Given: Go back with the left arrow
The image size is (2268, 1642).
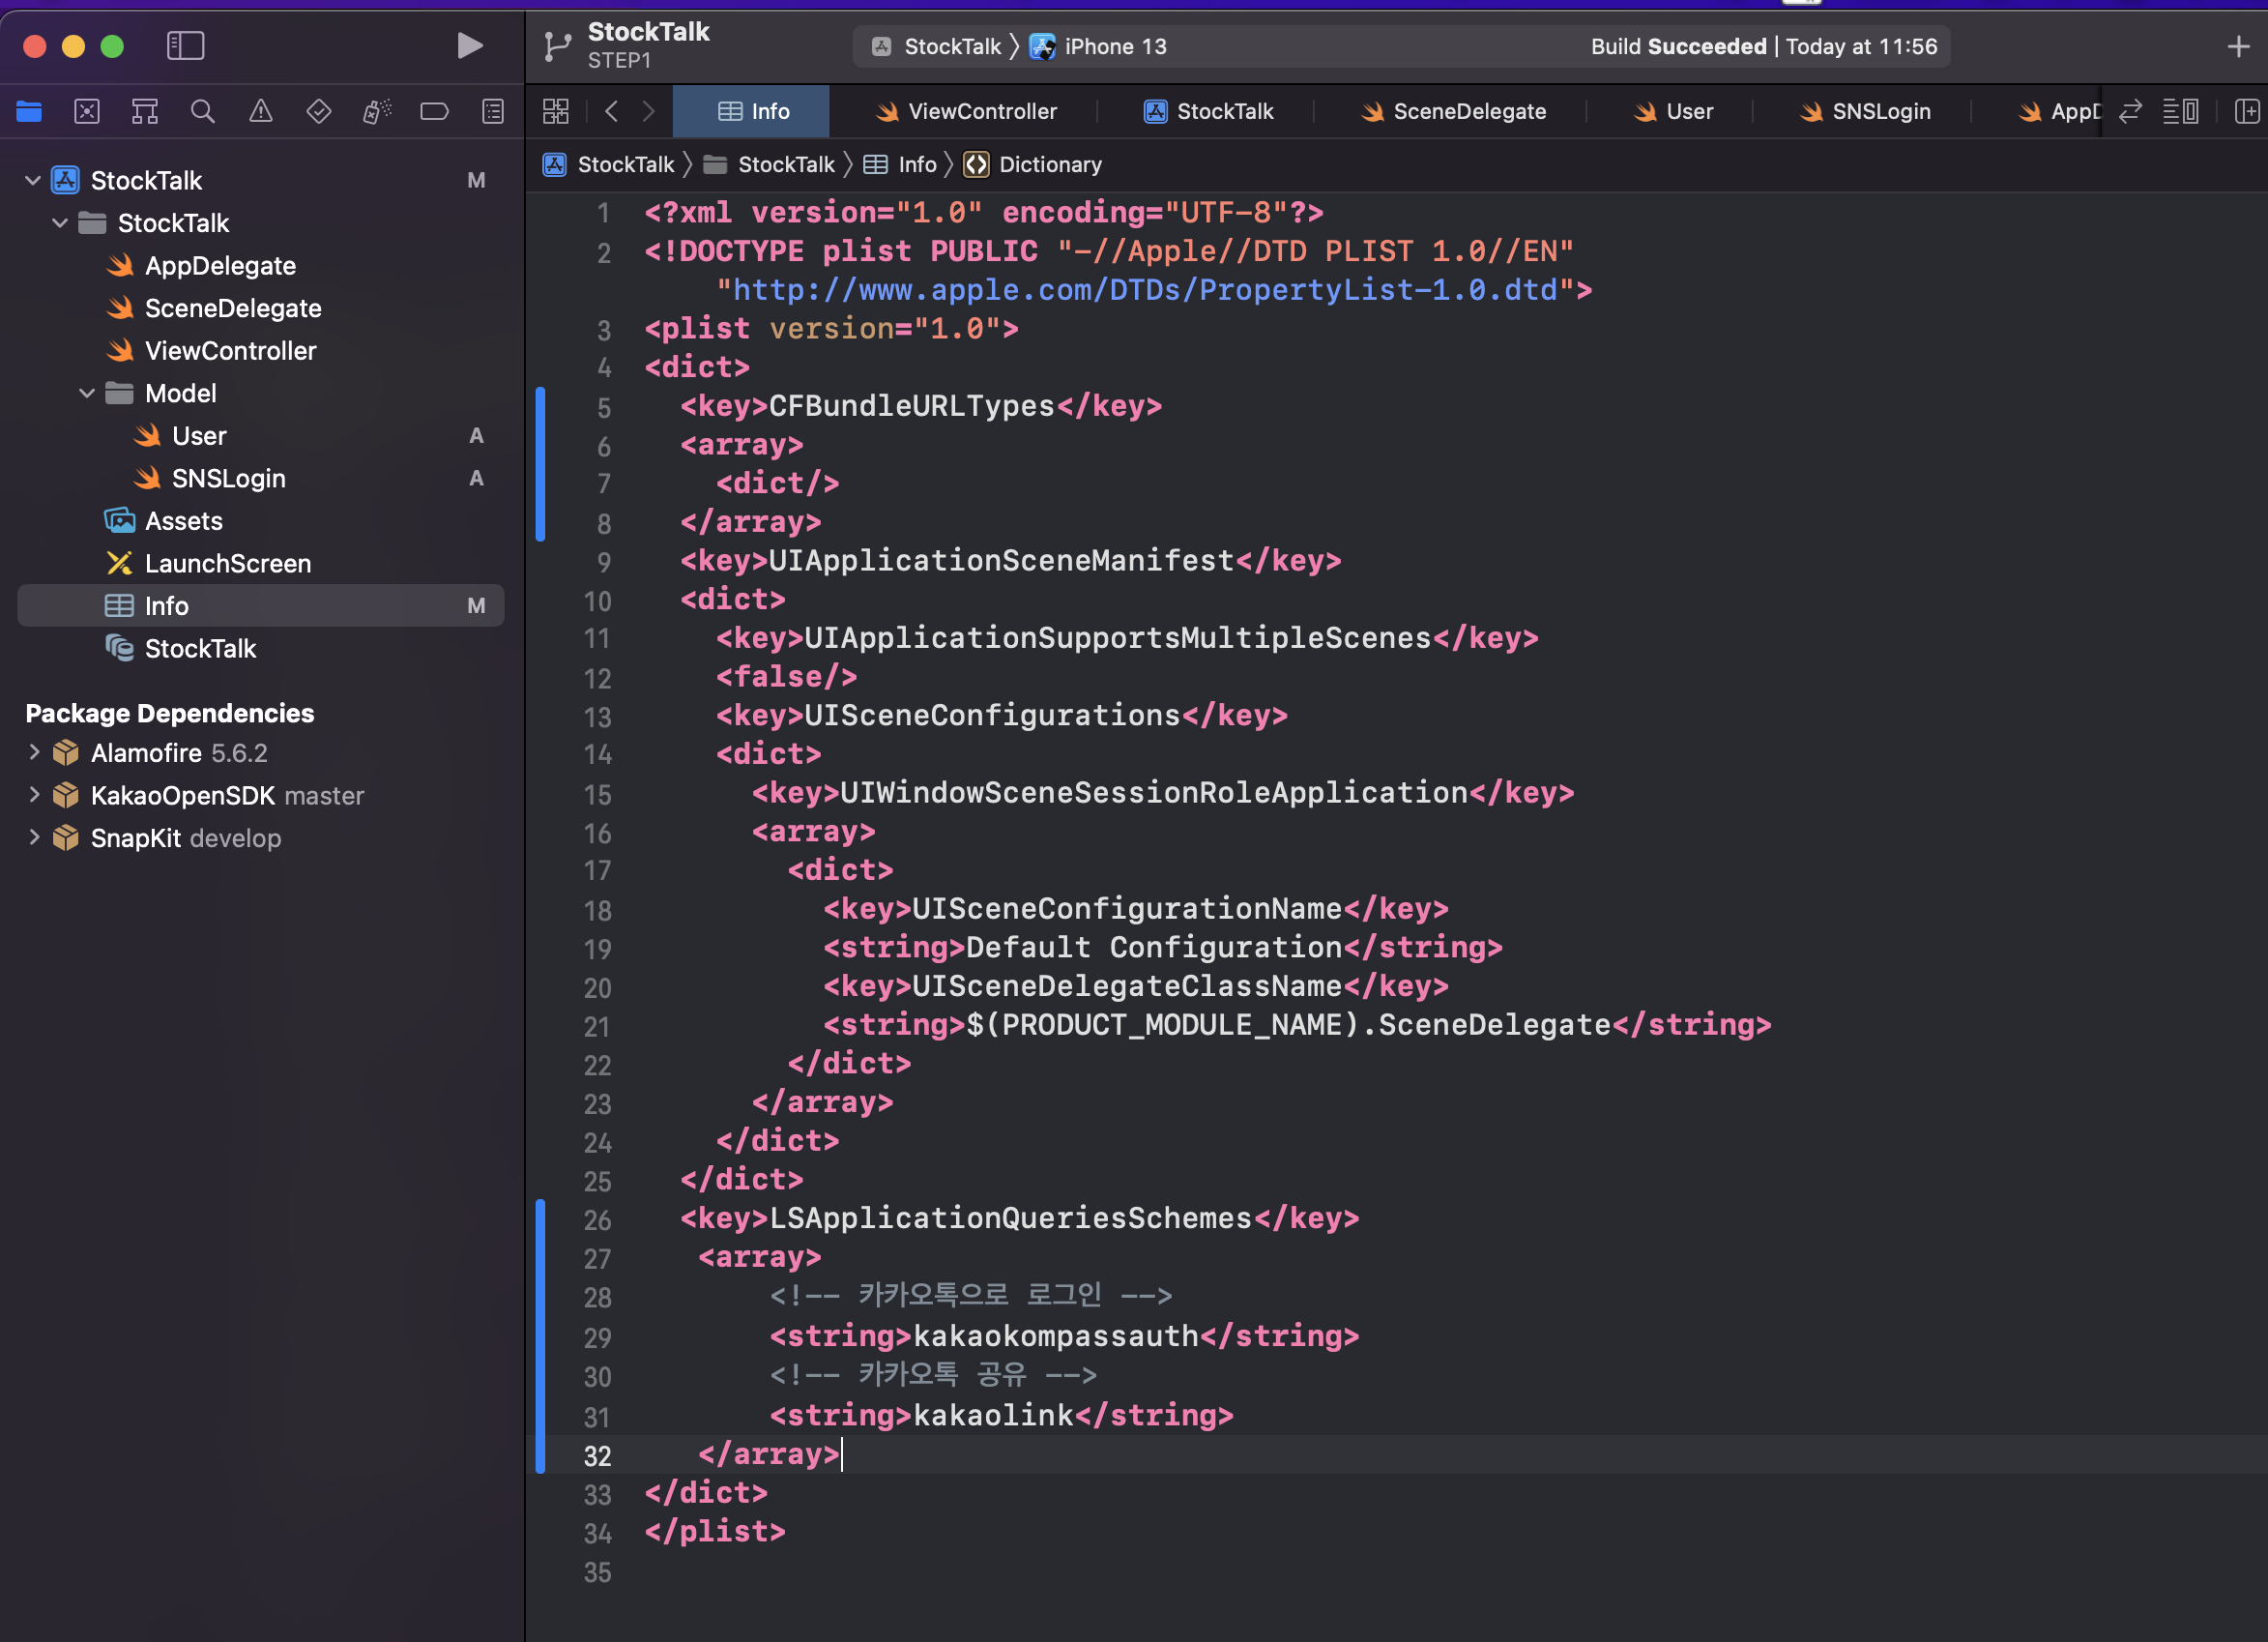Looking at the screenshot, I should (612, 111).
